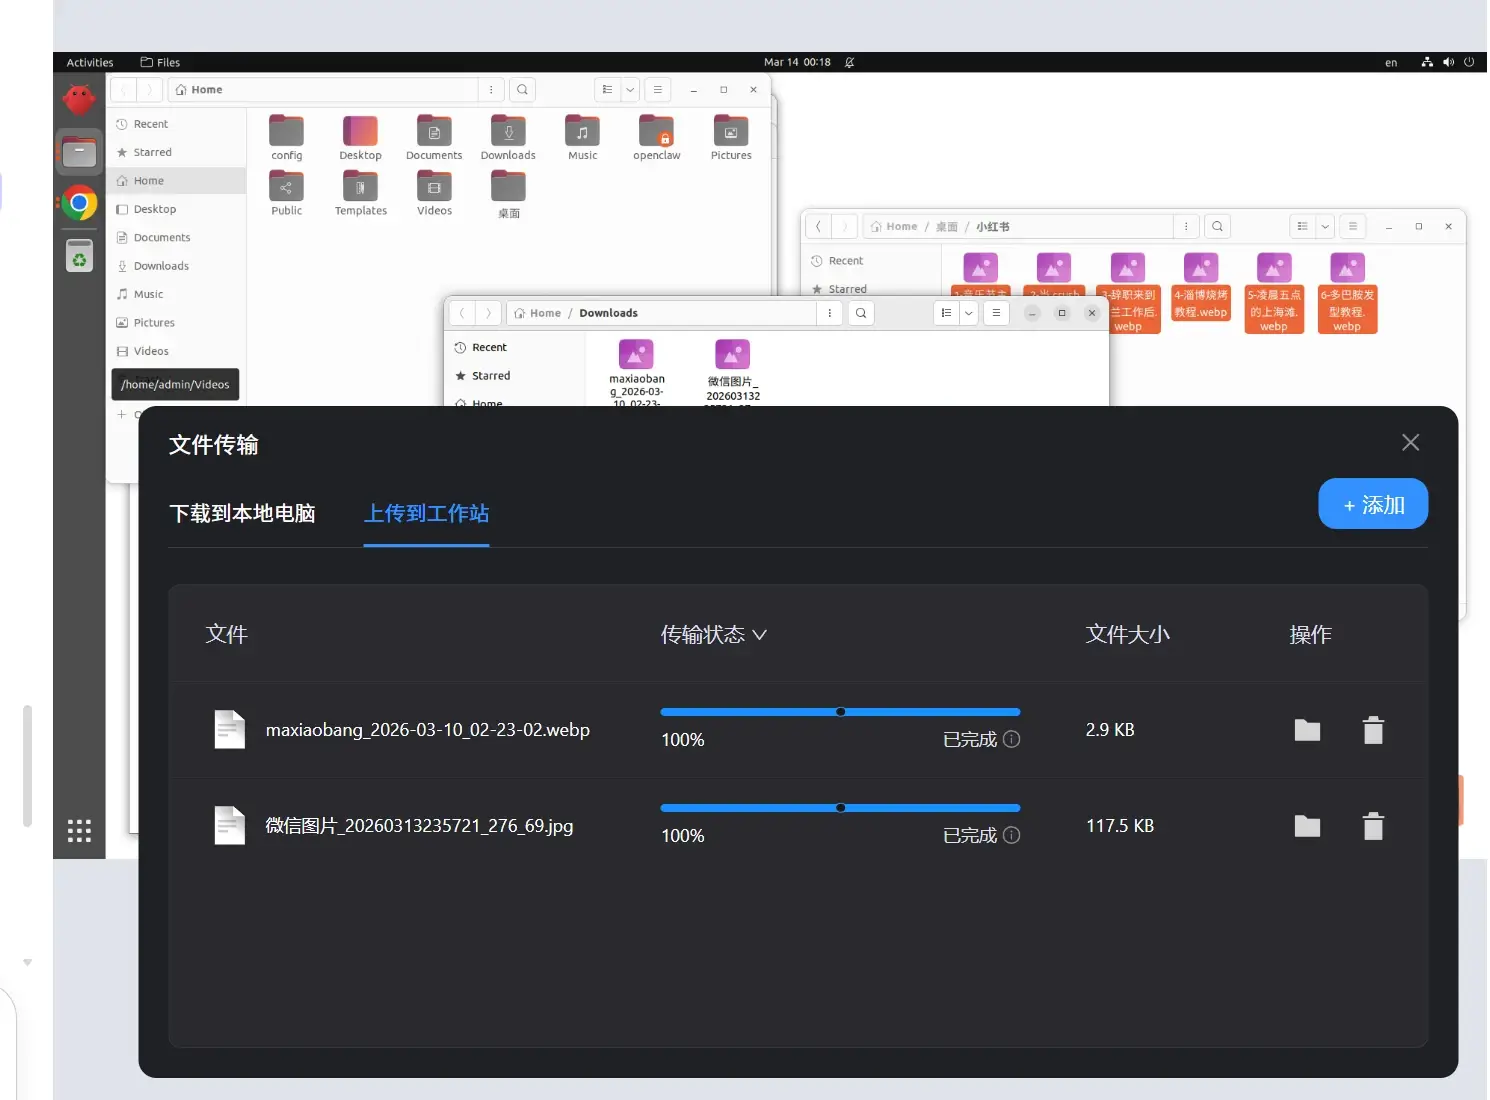The height and width of the screenshot is (1100, 1490).
Task: Open path options menu in Home window
Action: pos(491,90)
